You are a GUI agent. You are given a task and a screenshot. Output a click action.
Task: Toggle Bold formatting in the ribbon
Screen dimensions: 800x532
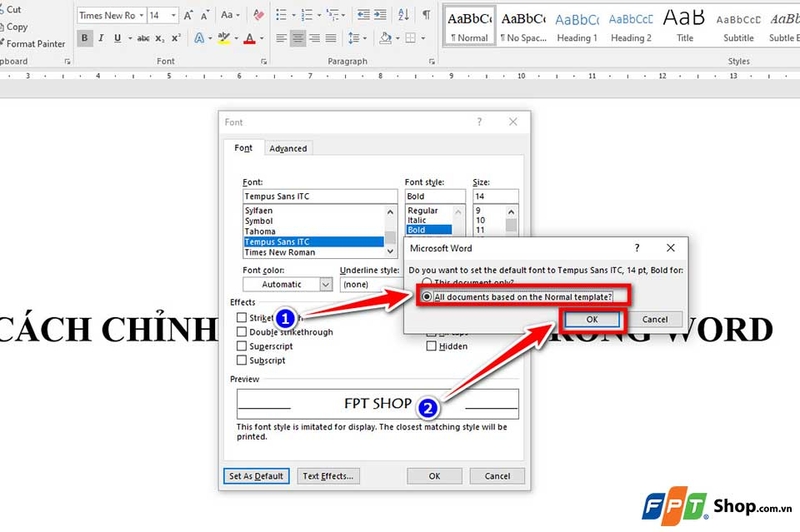pyautogui.click(x=85, y=38)
